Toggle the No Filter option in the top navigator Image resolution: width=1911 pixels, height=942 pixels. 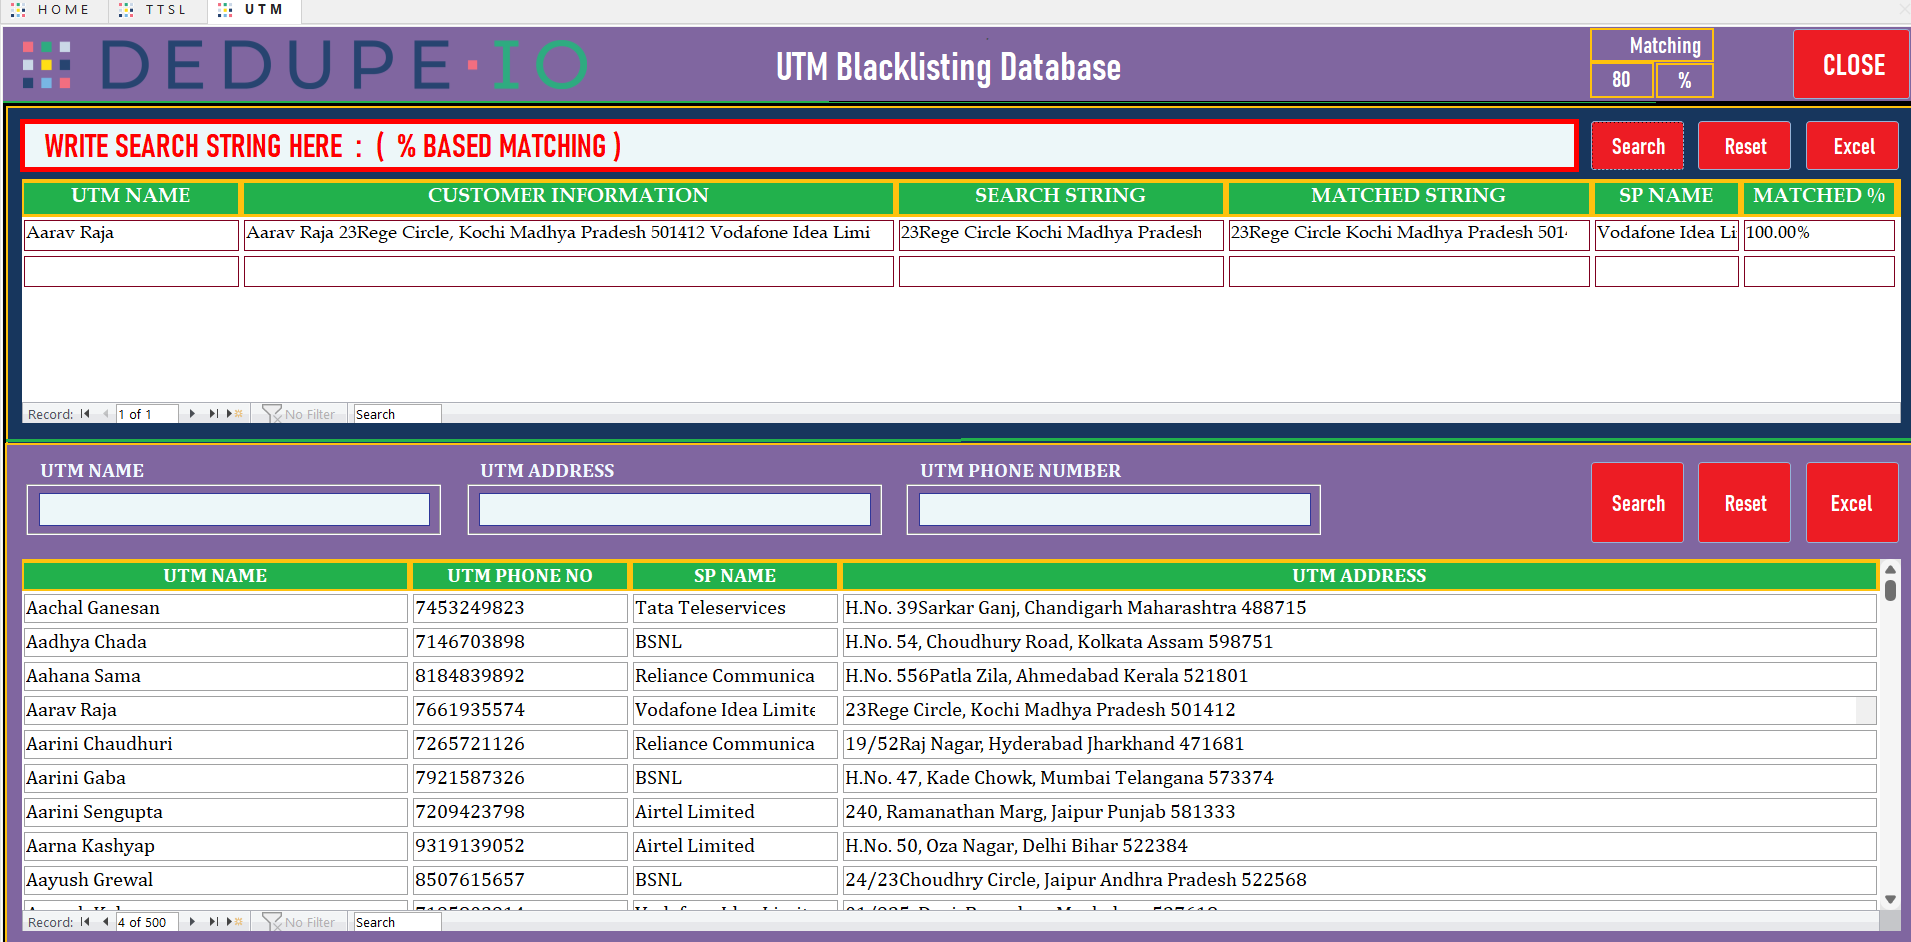(300, 413)
